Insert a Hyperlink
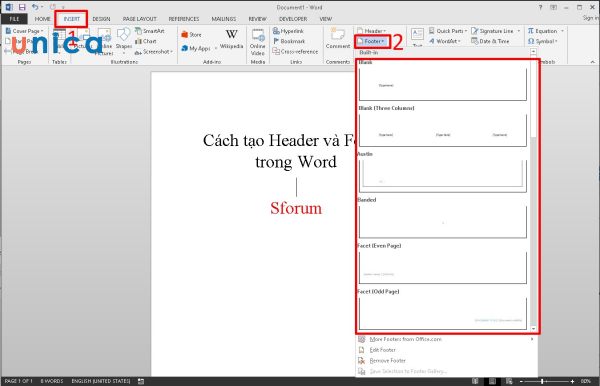 coord(288,31)
